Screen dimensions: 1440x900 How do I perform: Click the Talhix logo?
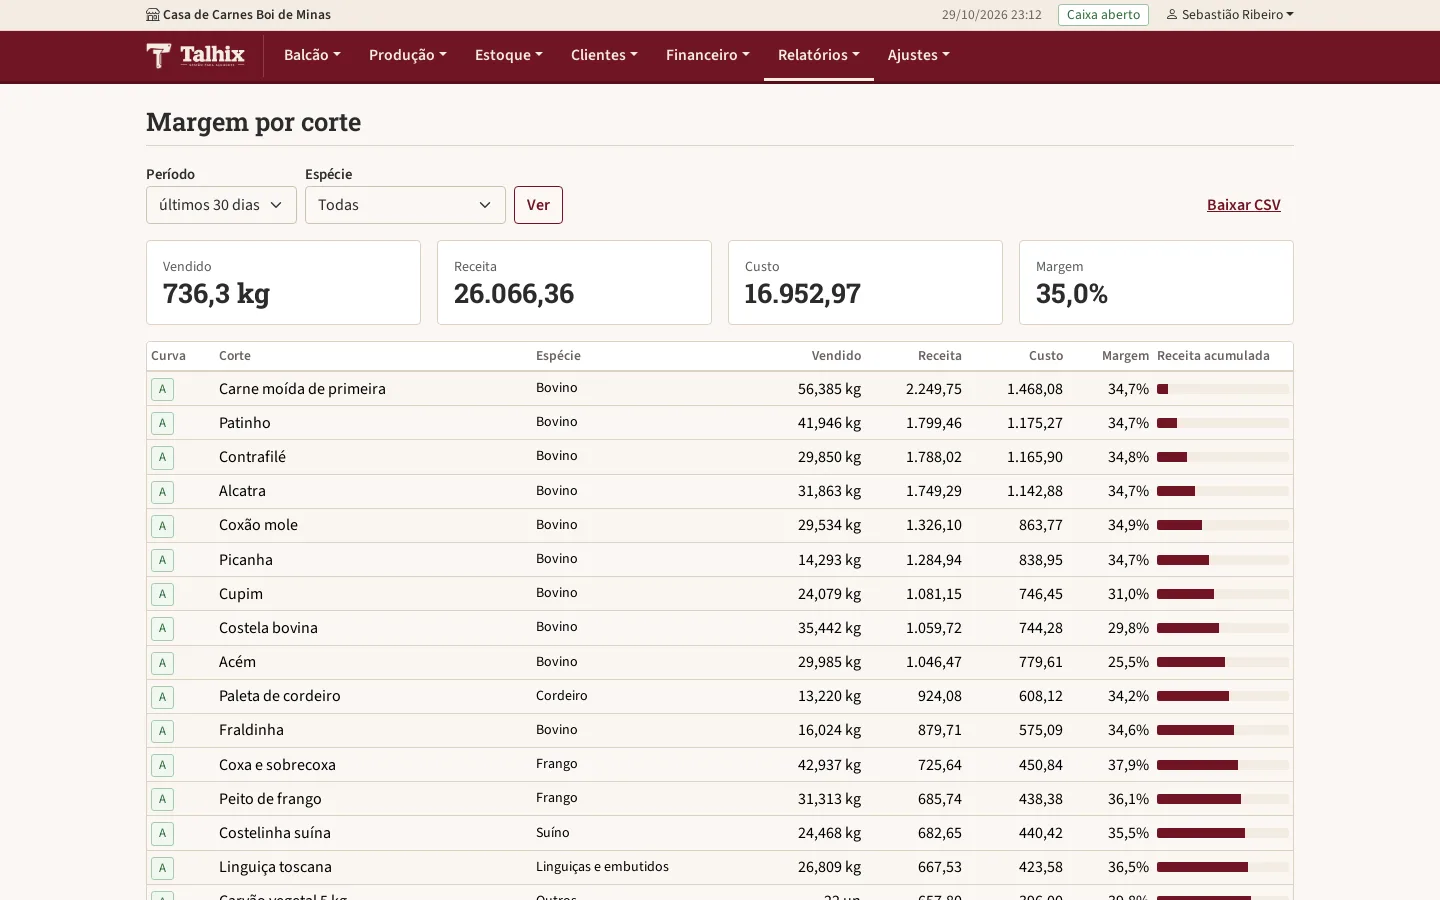pos(195,55)
